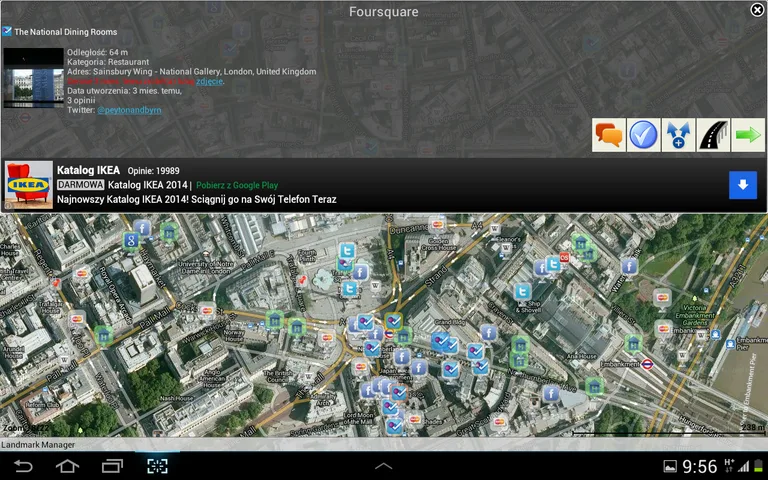768x480 pixels.
Task: Select Twitter marker beside the Fourth Plinth label
Action: (x=347, y=252)
